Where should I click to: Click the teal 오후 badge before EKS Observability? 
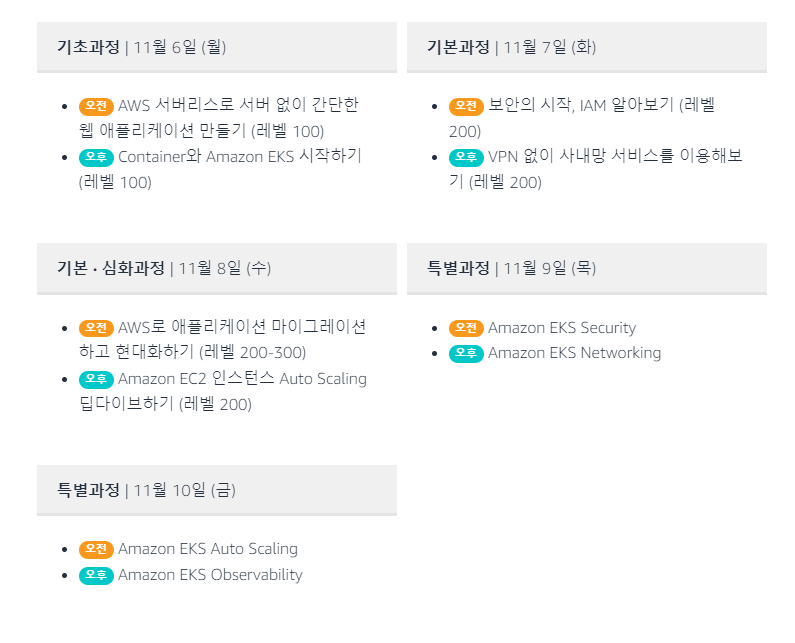pos(96,576)
